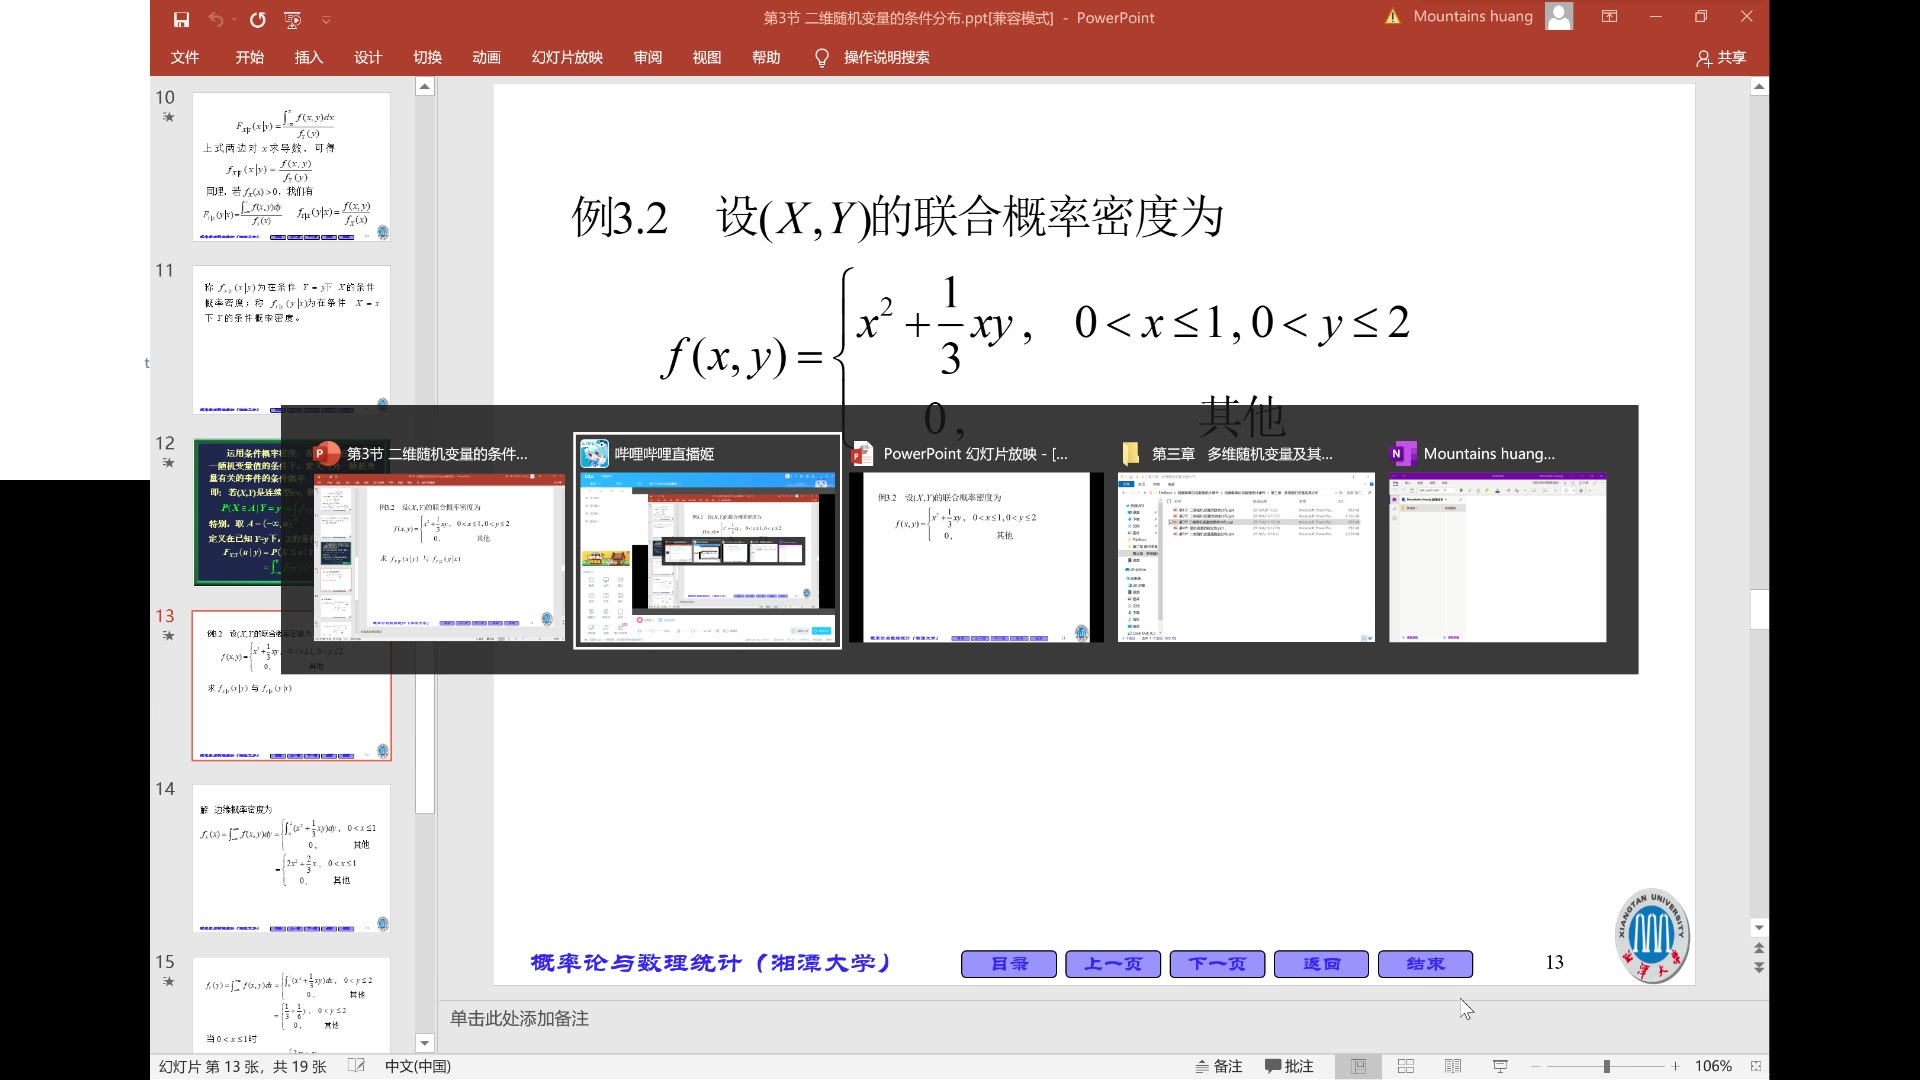Image resolution: width=1920 pixels, height=1080 pixels.
Task: Open Ribbon Display Options icon
Action: click(x=1609, y=17)
